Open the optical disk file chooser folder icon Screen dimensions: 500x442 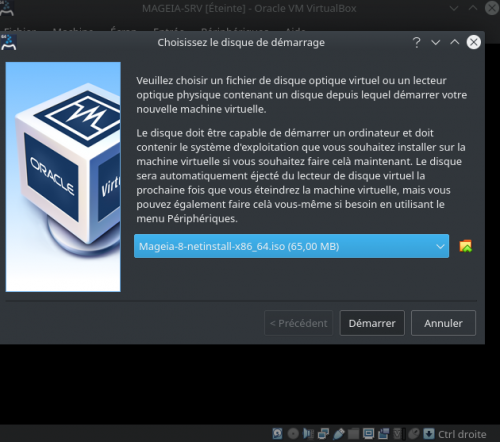point(466,246)
